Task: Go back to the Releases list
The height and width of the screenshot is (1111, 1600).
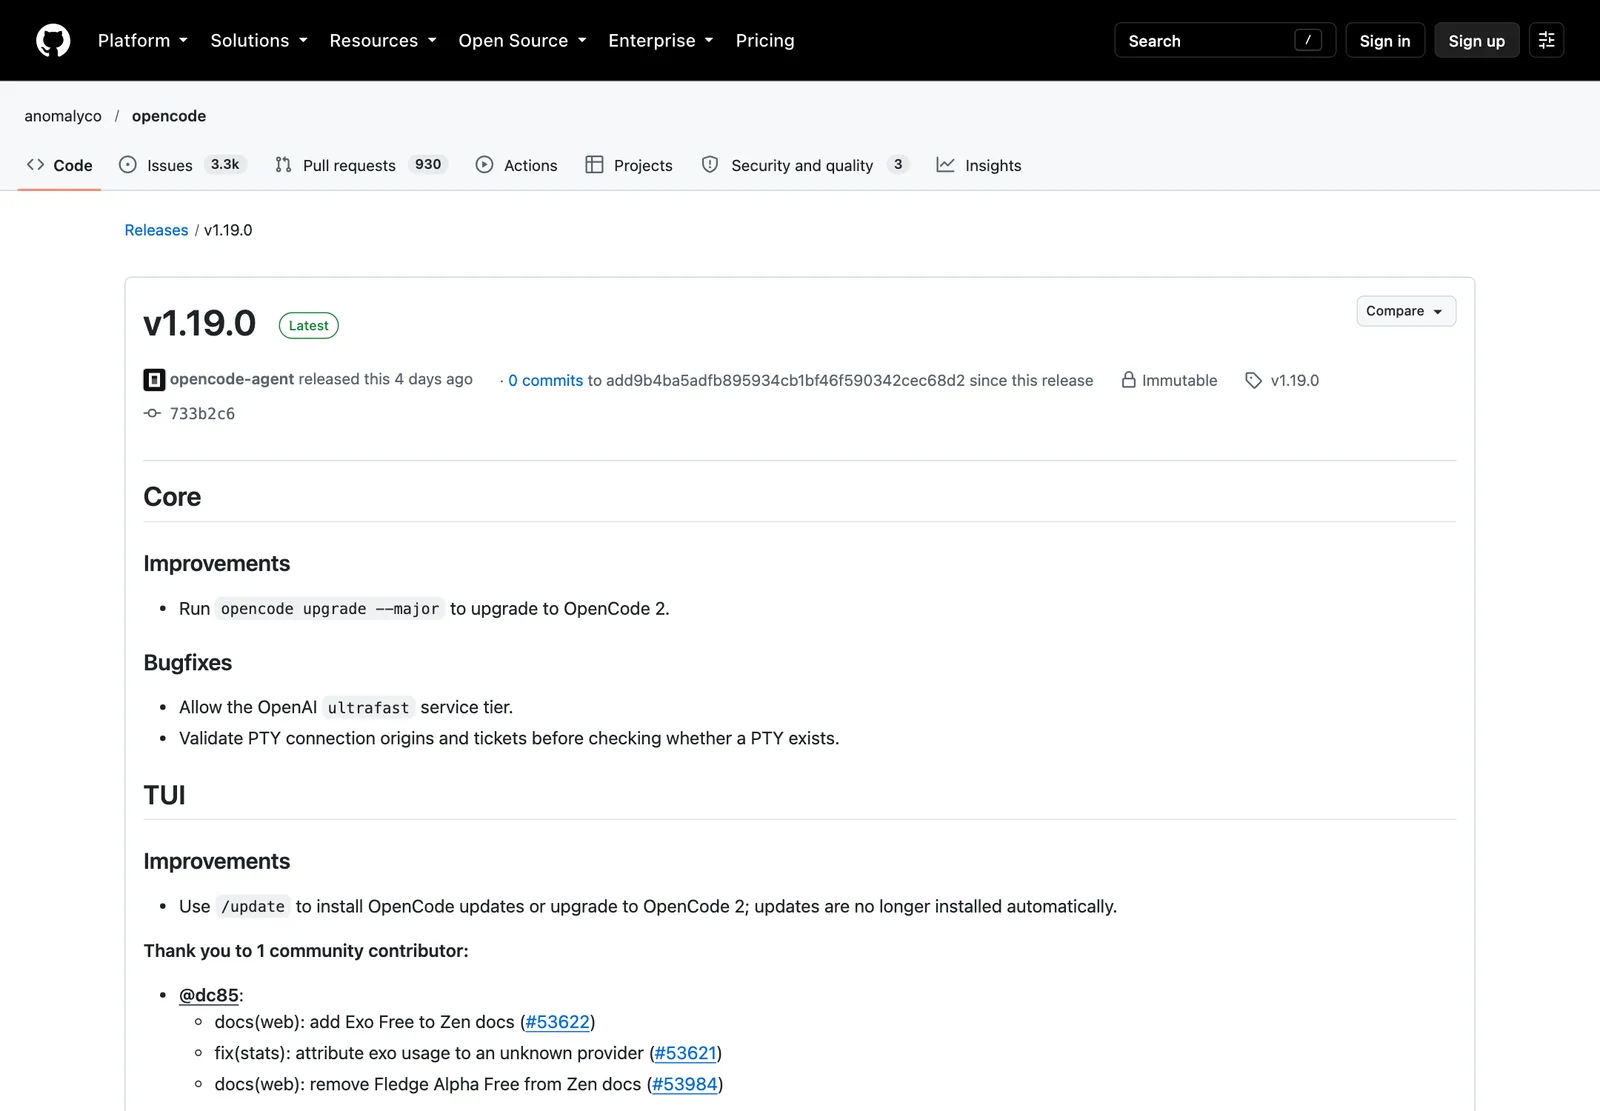Action: point(156,230)
